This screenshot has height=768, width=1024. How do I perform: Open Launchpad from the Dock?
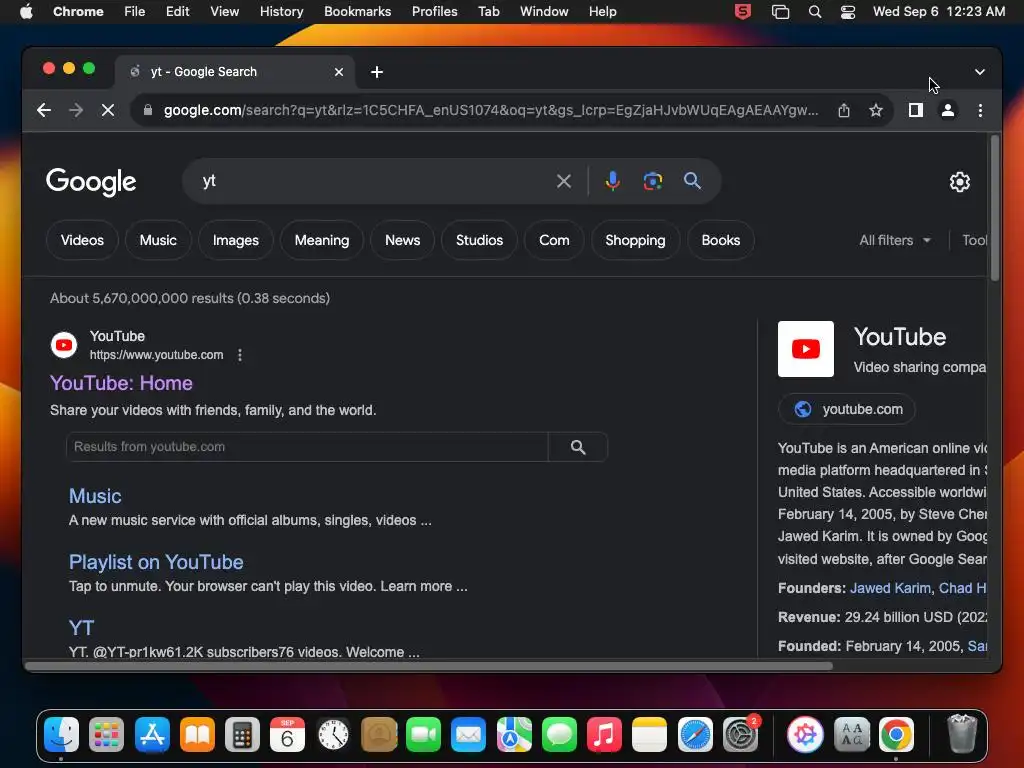tap(106, 735)
